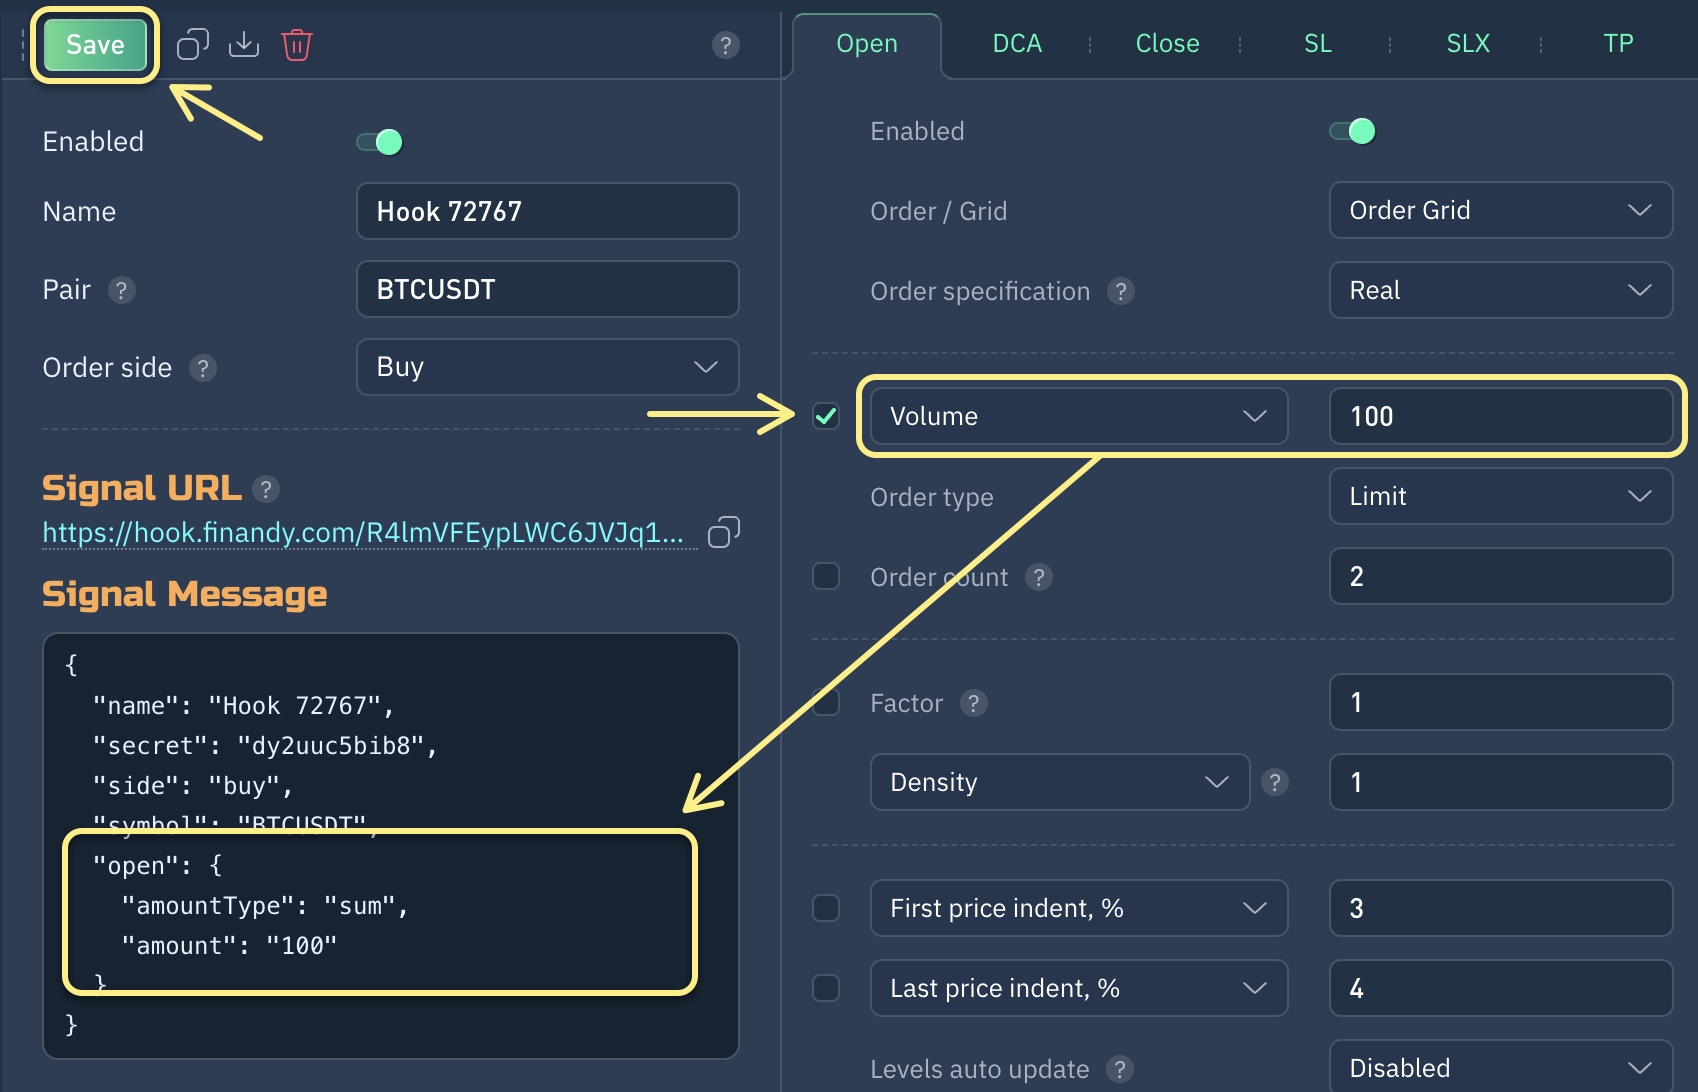Open help icon at top of left panel
Image resolution: width=1698 pixels, height=1092 pixels.
pos(726,45)
